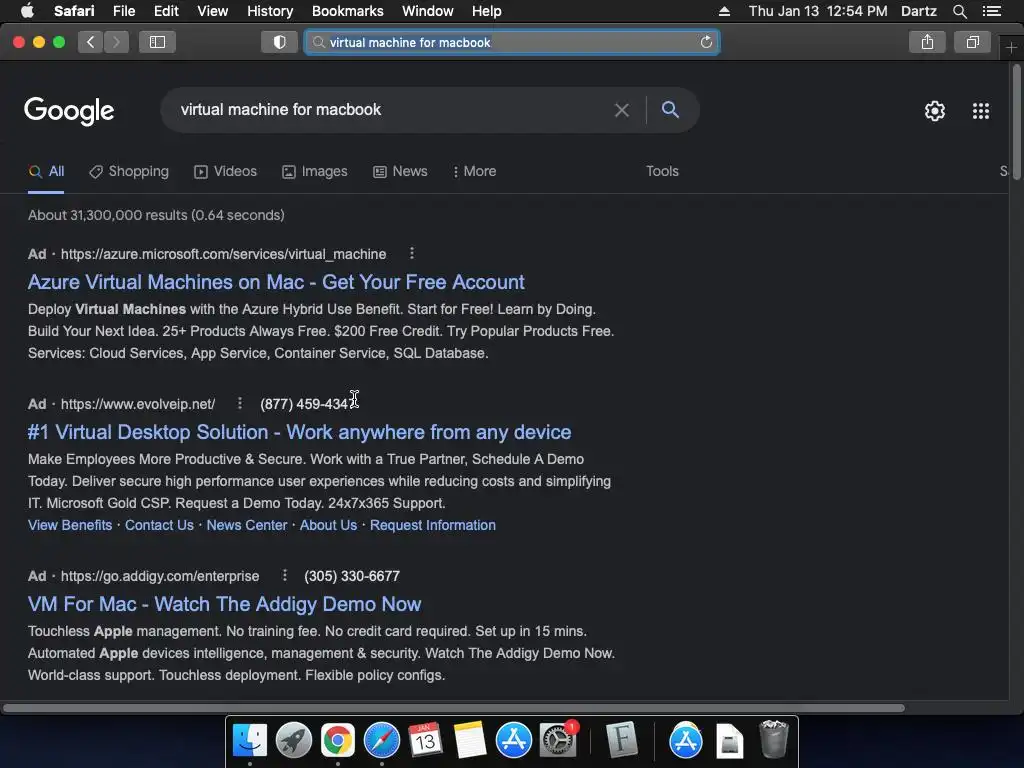Click Google's blue search magnifier button
This screenshot has width=1024, height=768.
(x=670, y=110)
